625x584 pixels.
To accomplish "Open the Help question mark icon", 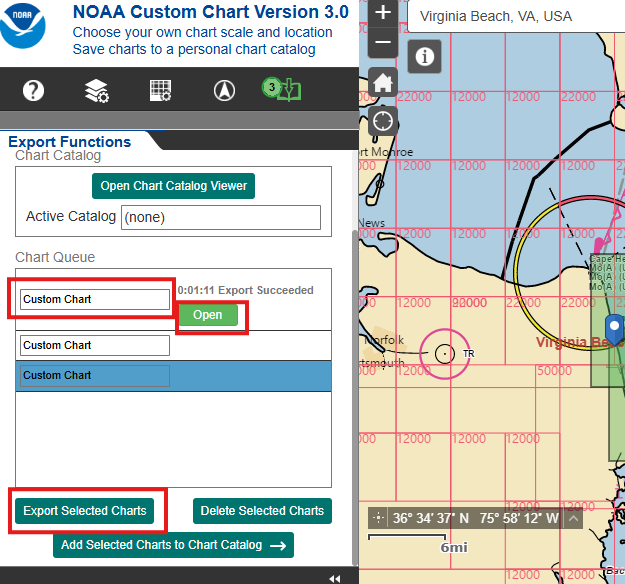I will (x=33, y=91).
